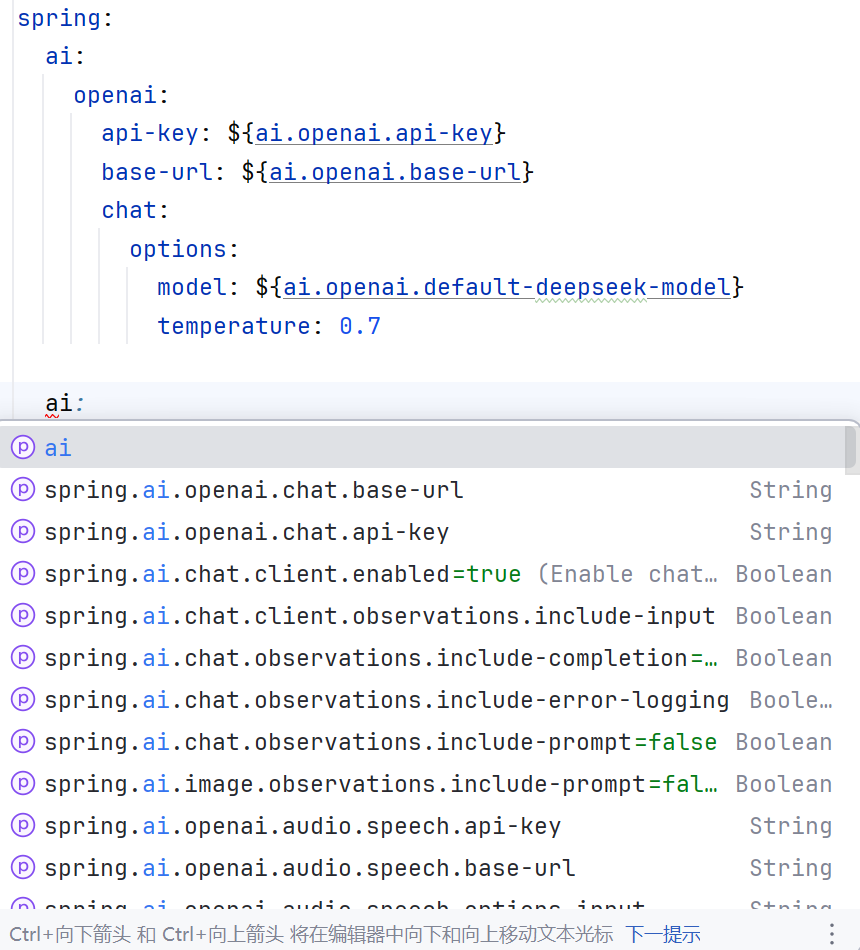Screen dimensions: 860x950
Task: Click the property icon beside the highlighted 'ai' suggestion
Action: 23,447
